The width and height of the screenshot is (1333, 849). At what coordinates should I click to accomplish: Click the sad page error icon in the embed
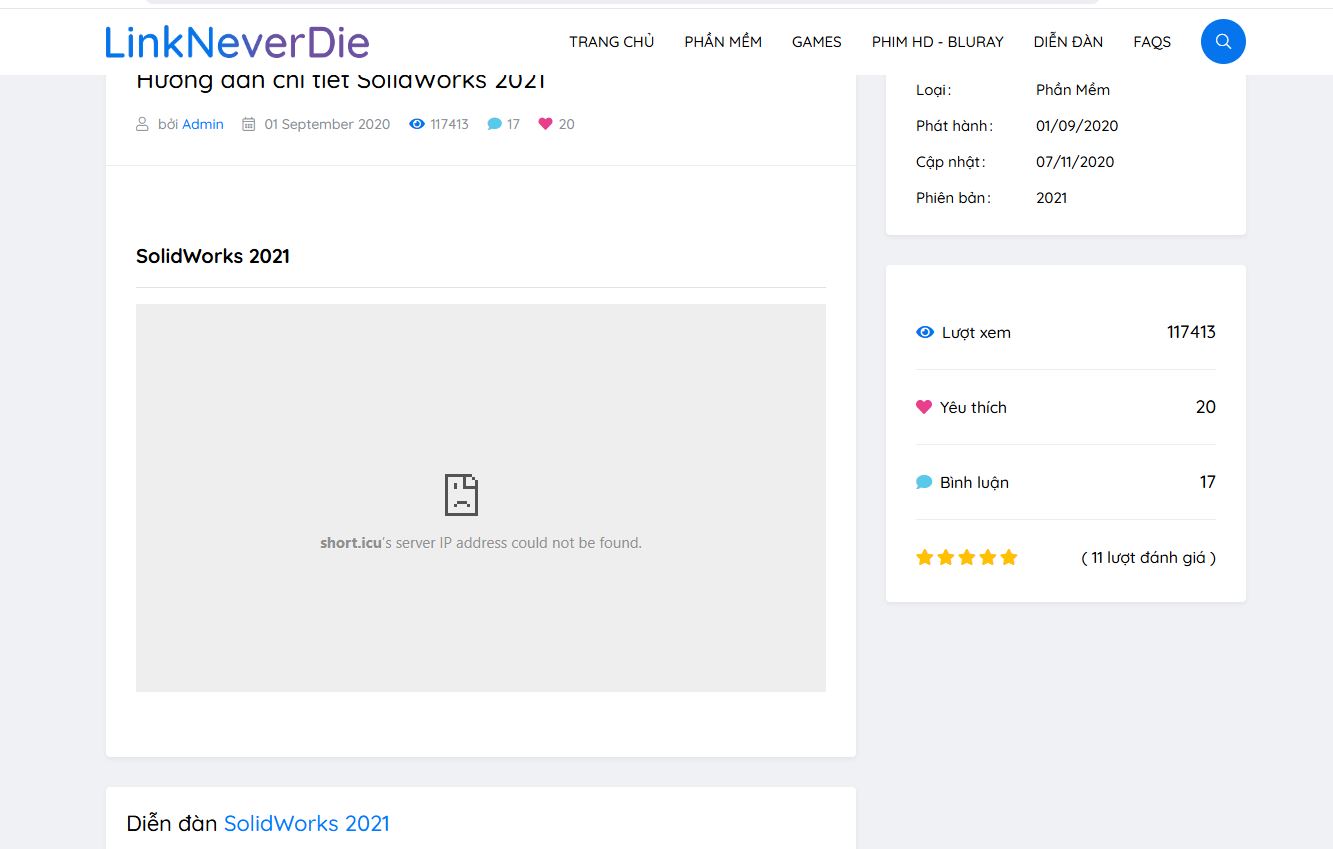click(x=461, y=495)
